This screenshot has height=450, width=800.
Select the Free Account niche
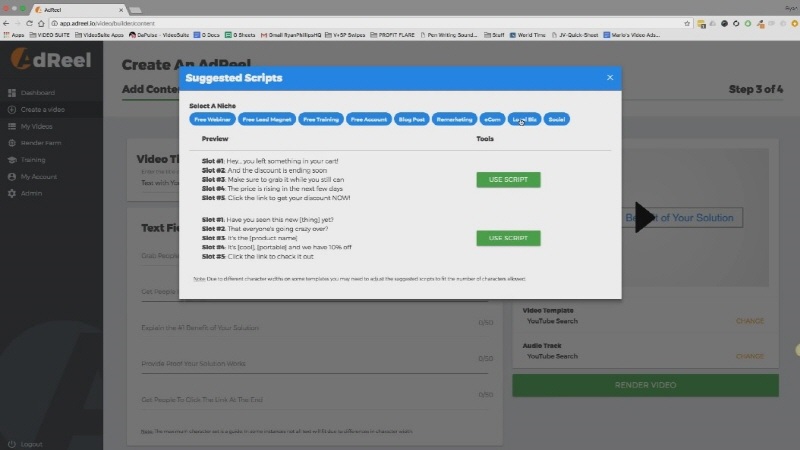369,119
